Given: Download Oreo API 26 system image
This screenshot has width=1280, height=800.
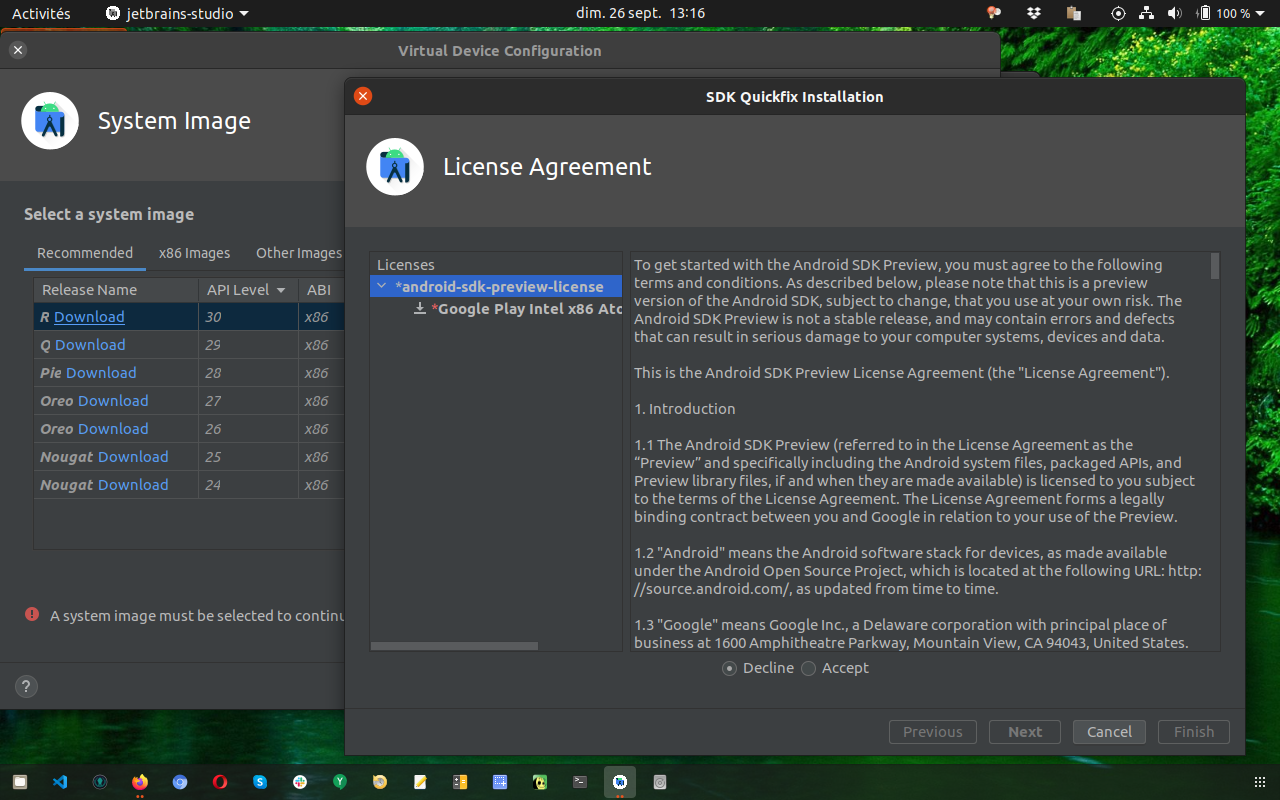Looking at the screenshot, I should [113, 429].
